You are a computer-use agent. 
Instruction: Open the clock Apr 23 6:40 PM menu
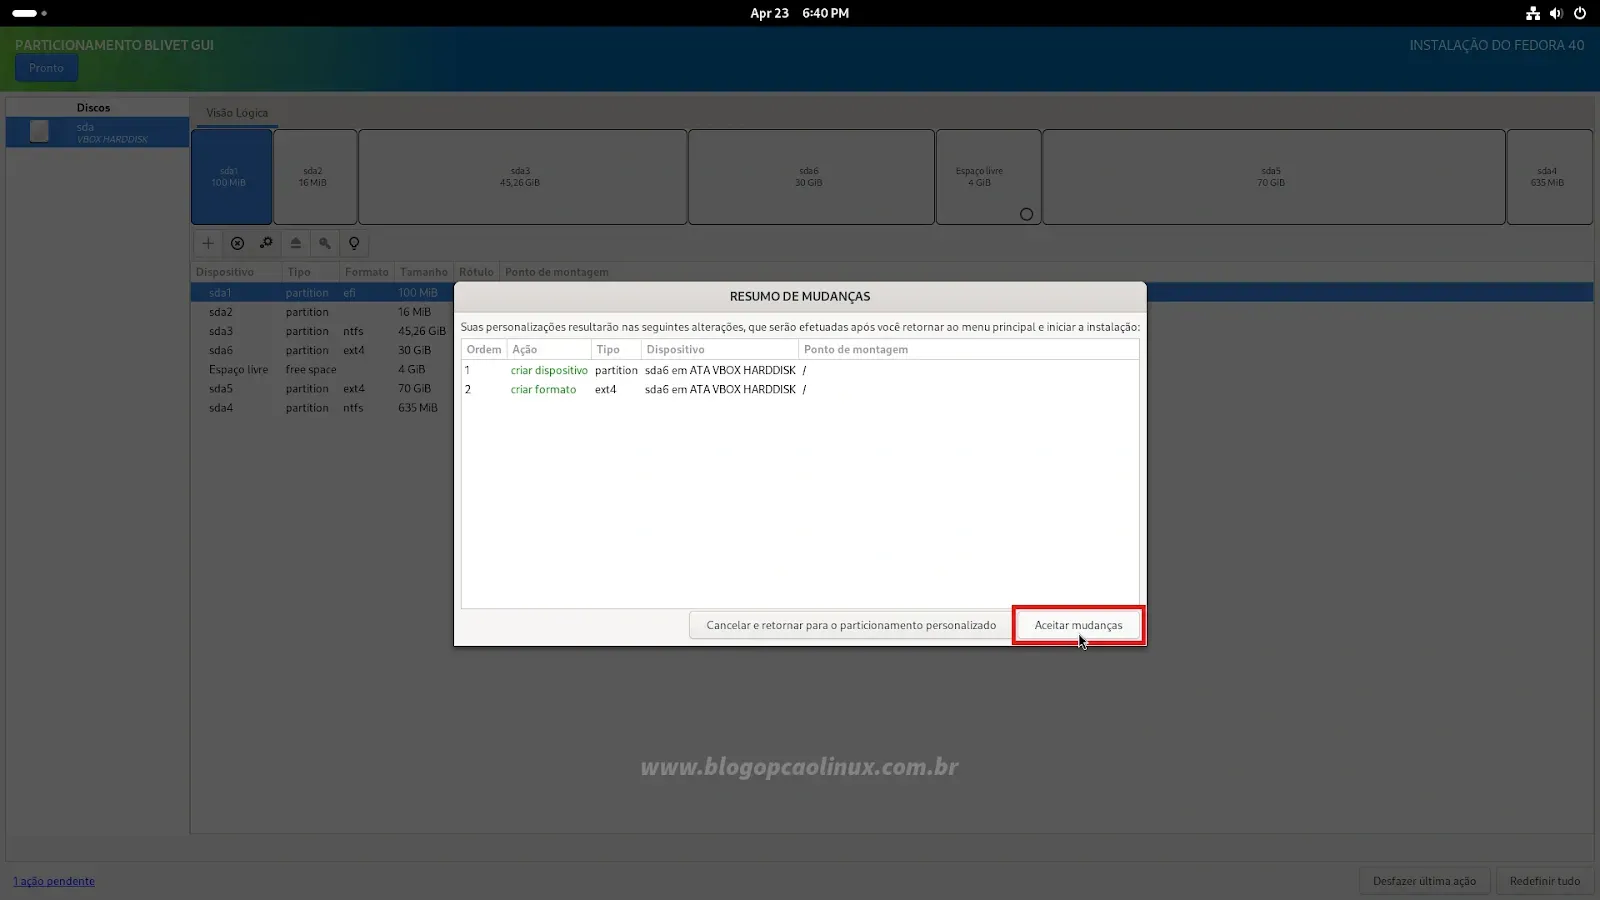point(799,13)
